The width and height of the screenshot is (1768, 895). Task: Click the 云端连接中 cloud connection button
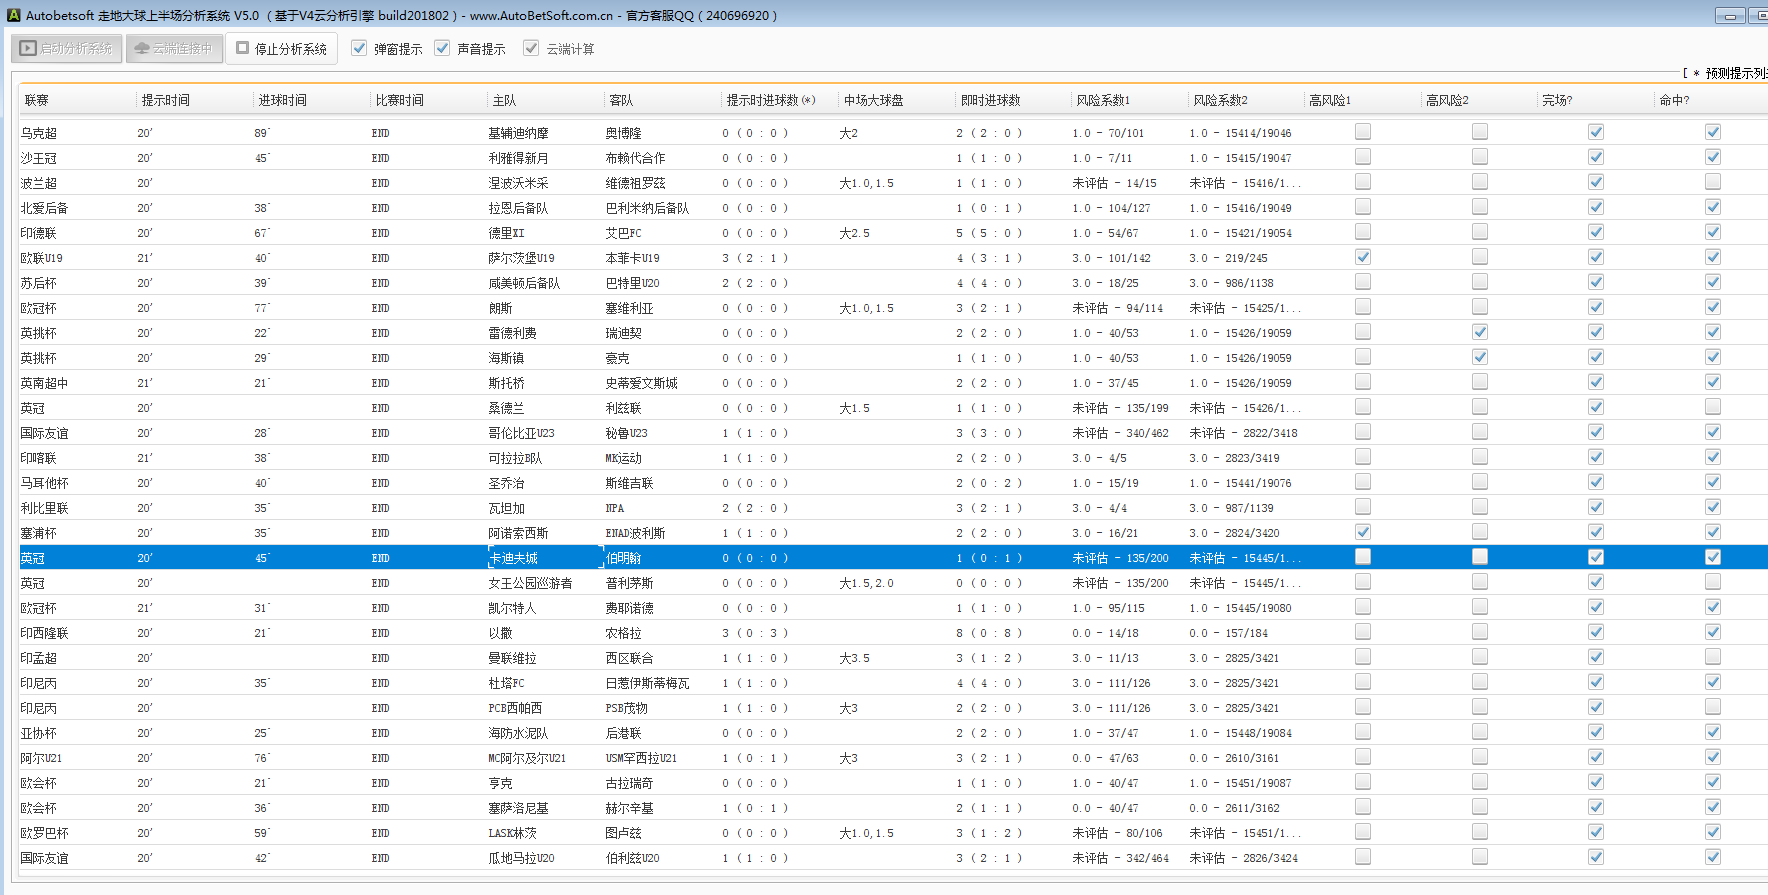click(x=174, y=48)
